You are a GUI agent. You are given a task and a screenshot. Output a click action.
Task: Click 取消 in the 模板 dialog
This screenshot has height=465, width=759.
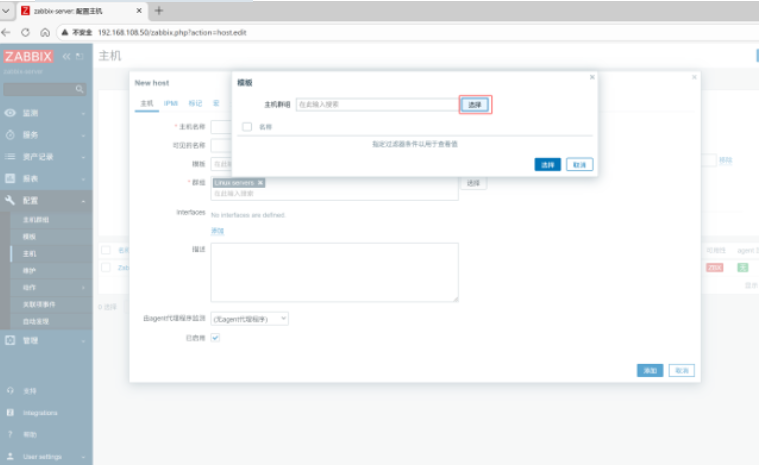coord(579,165)
